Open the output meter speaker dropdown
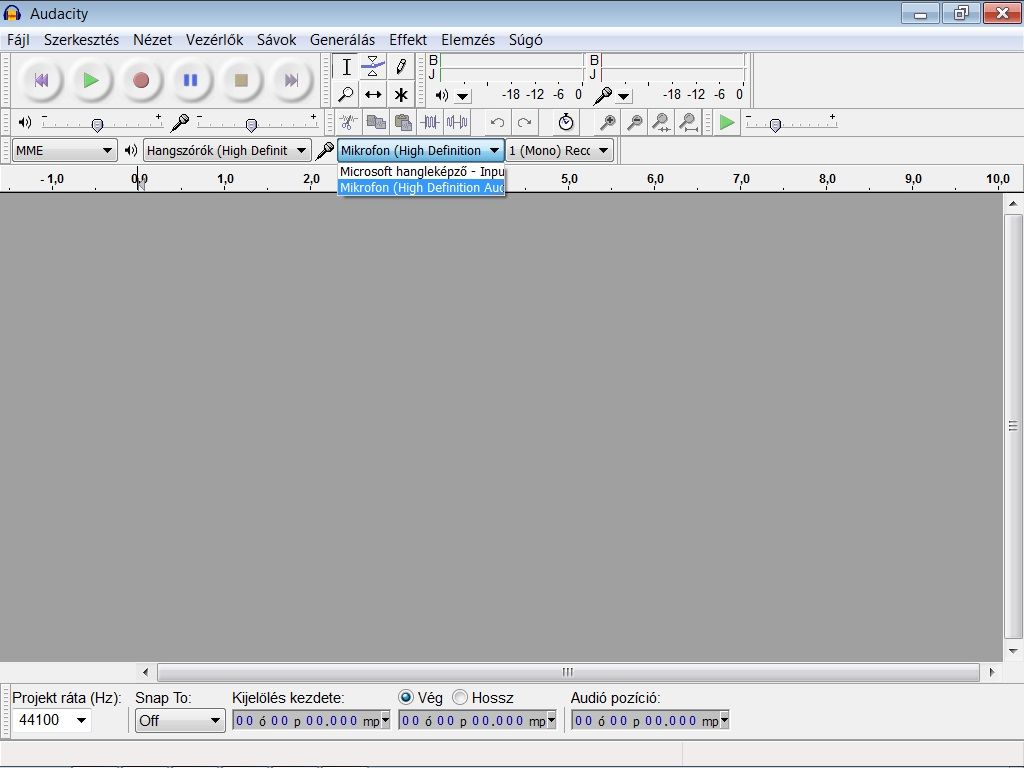Image resolution: width=1024 pixels, height=768 pixels. coord(463,97)
